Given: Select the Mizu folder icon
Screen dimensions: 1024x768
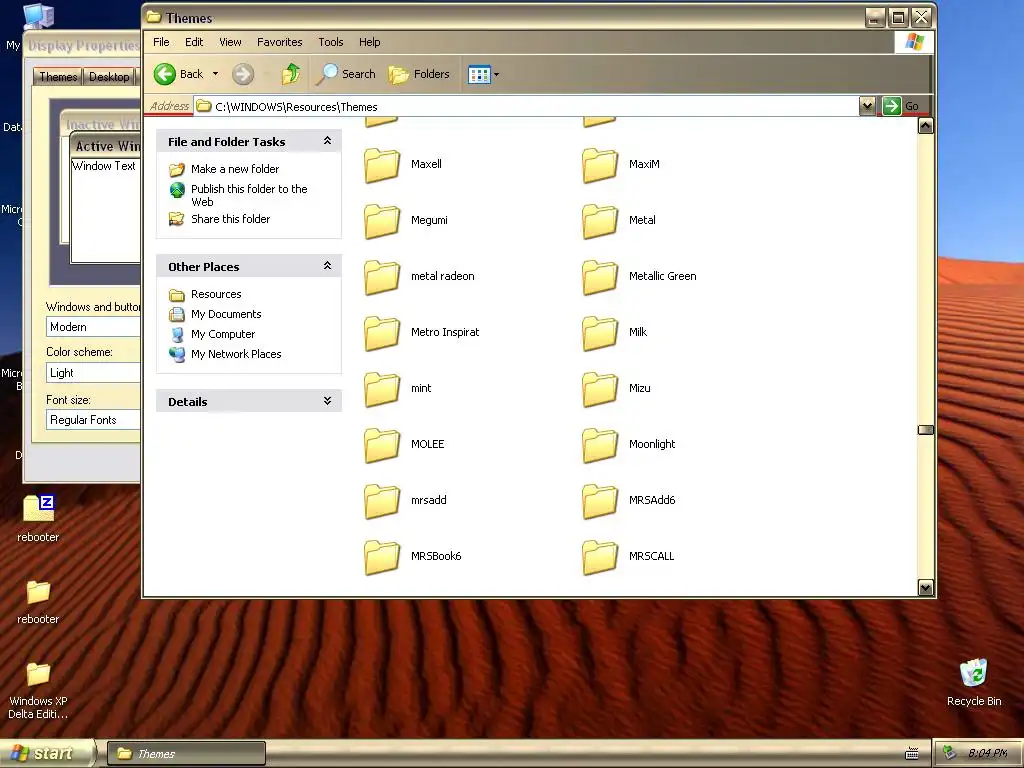Looking at the screenshot, I should (600, 389).
